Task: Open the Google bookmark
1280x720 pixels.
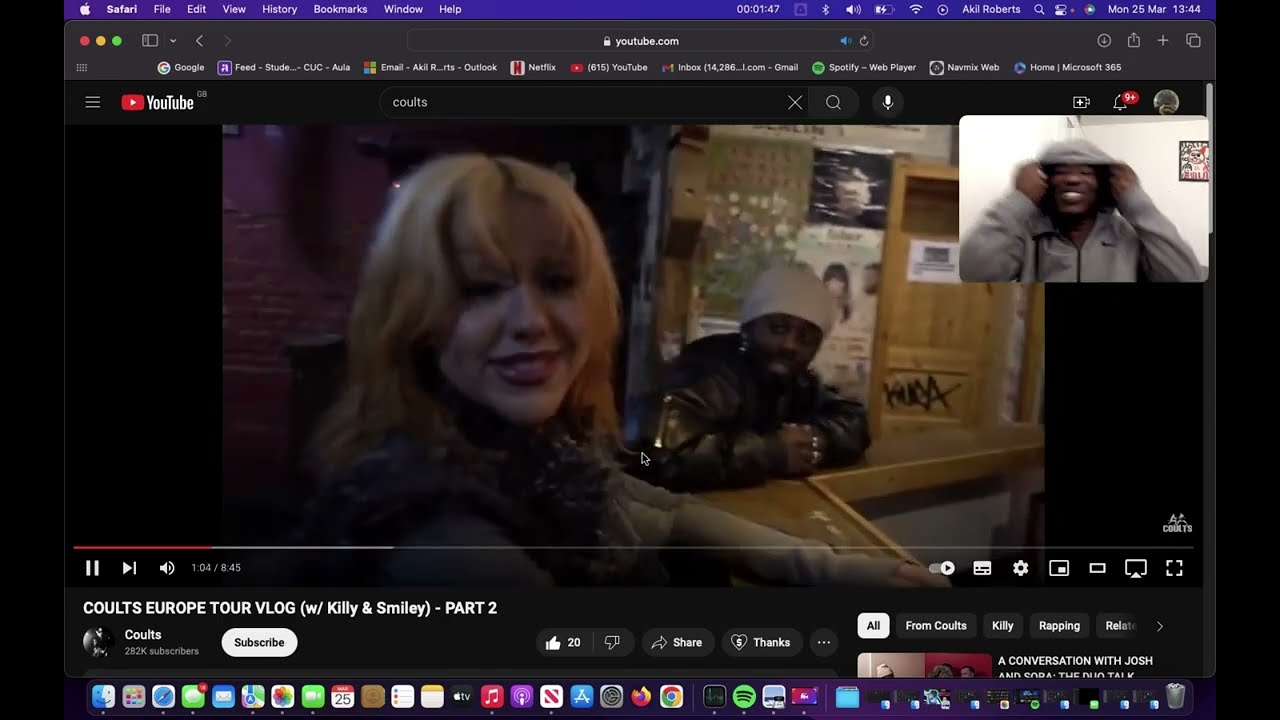Action: tap(181, 68)
